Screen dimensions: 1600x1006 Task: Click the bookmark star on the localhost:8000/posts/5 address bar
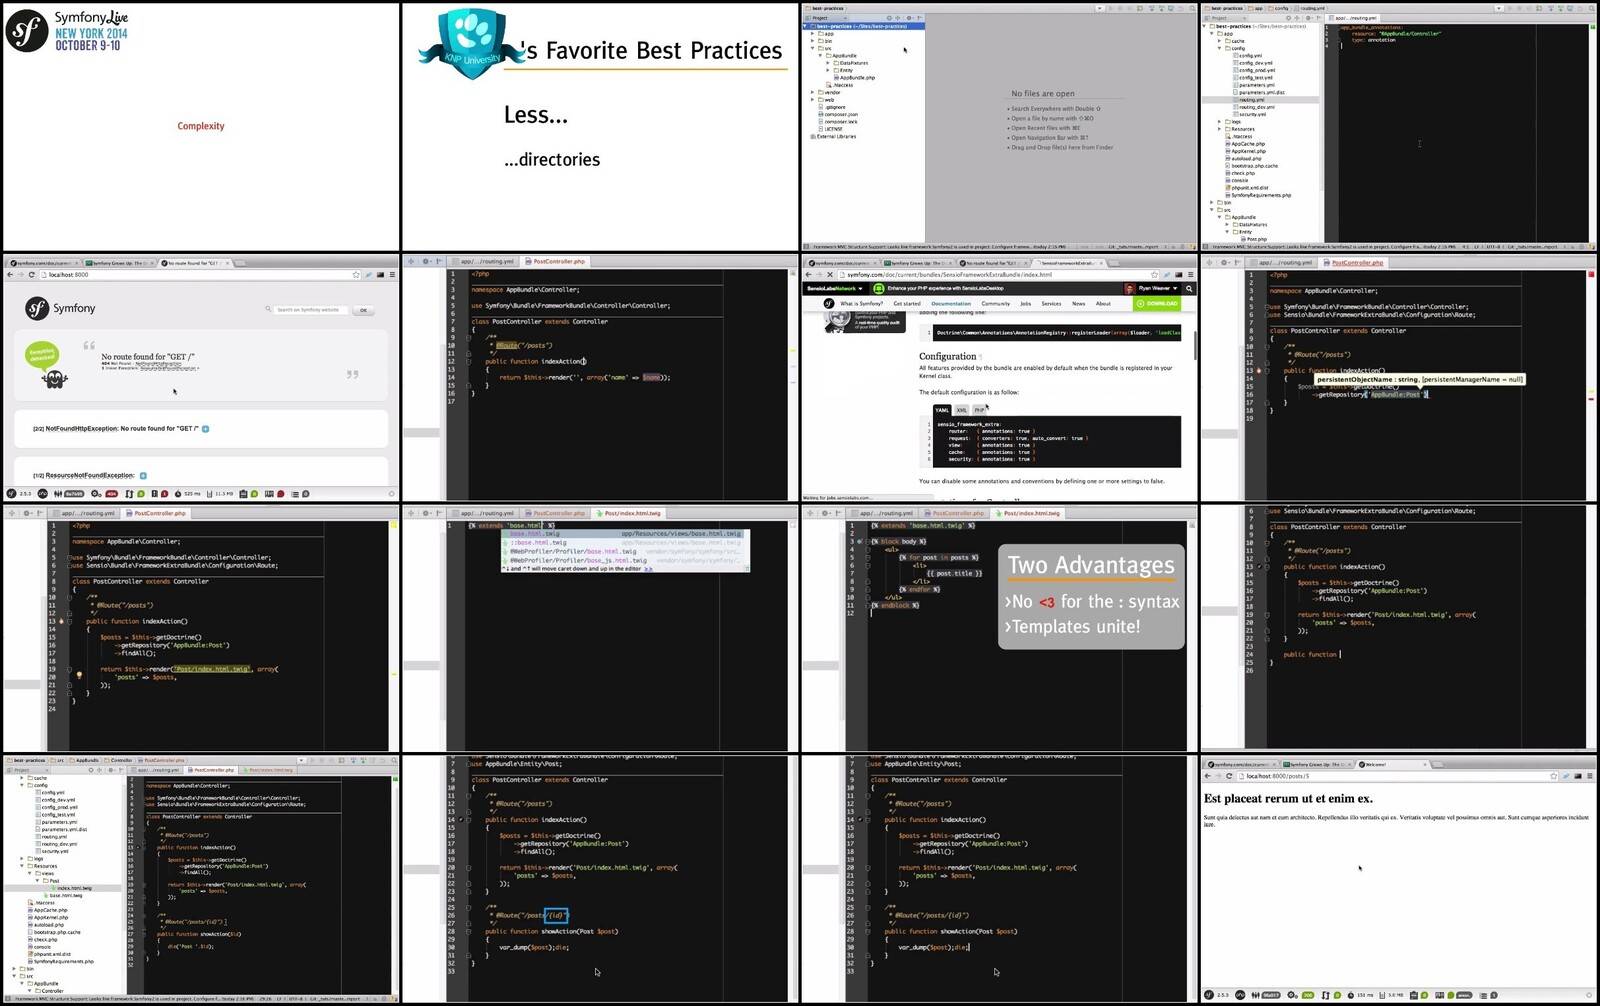coord(1553,776)
